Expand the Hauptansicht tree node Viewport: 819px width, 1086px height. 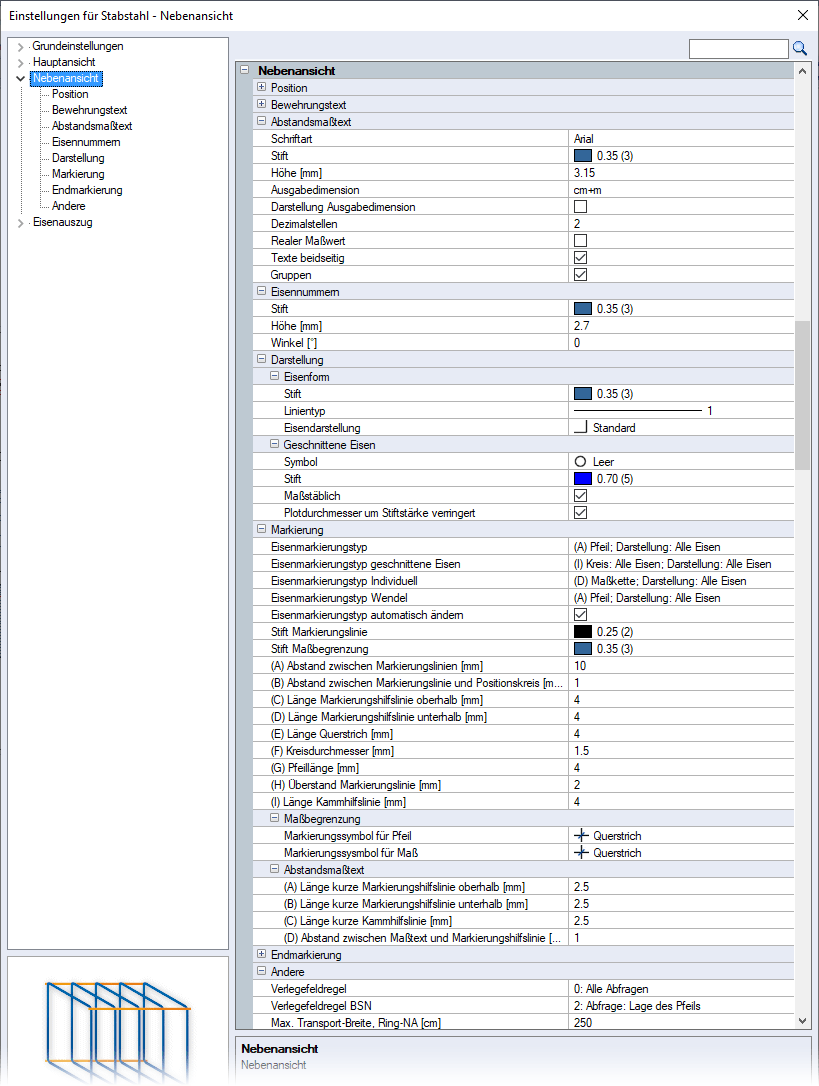tap(21, 63)
